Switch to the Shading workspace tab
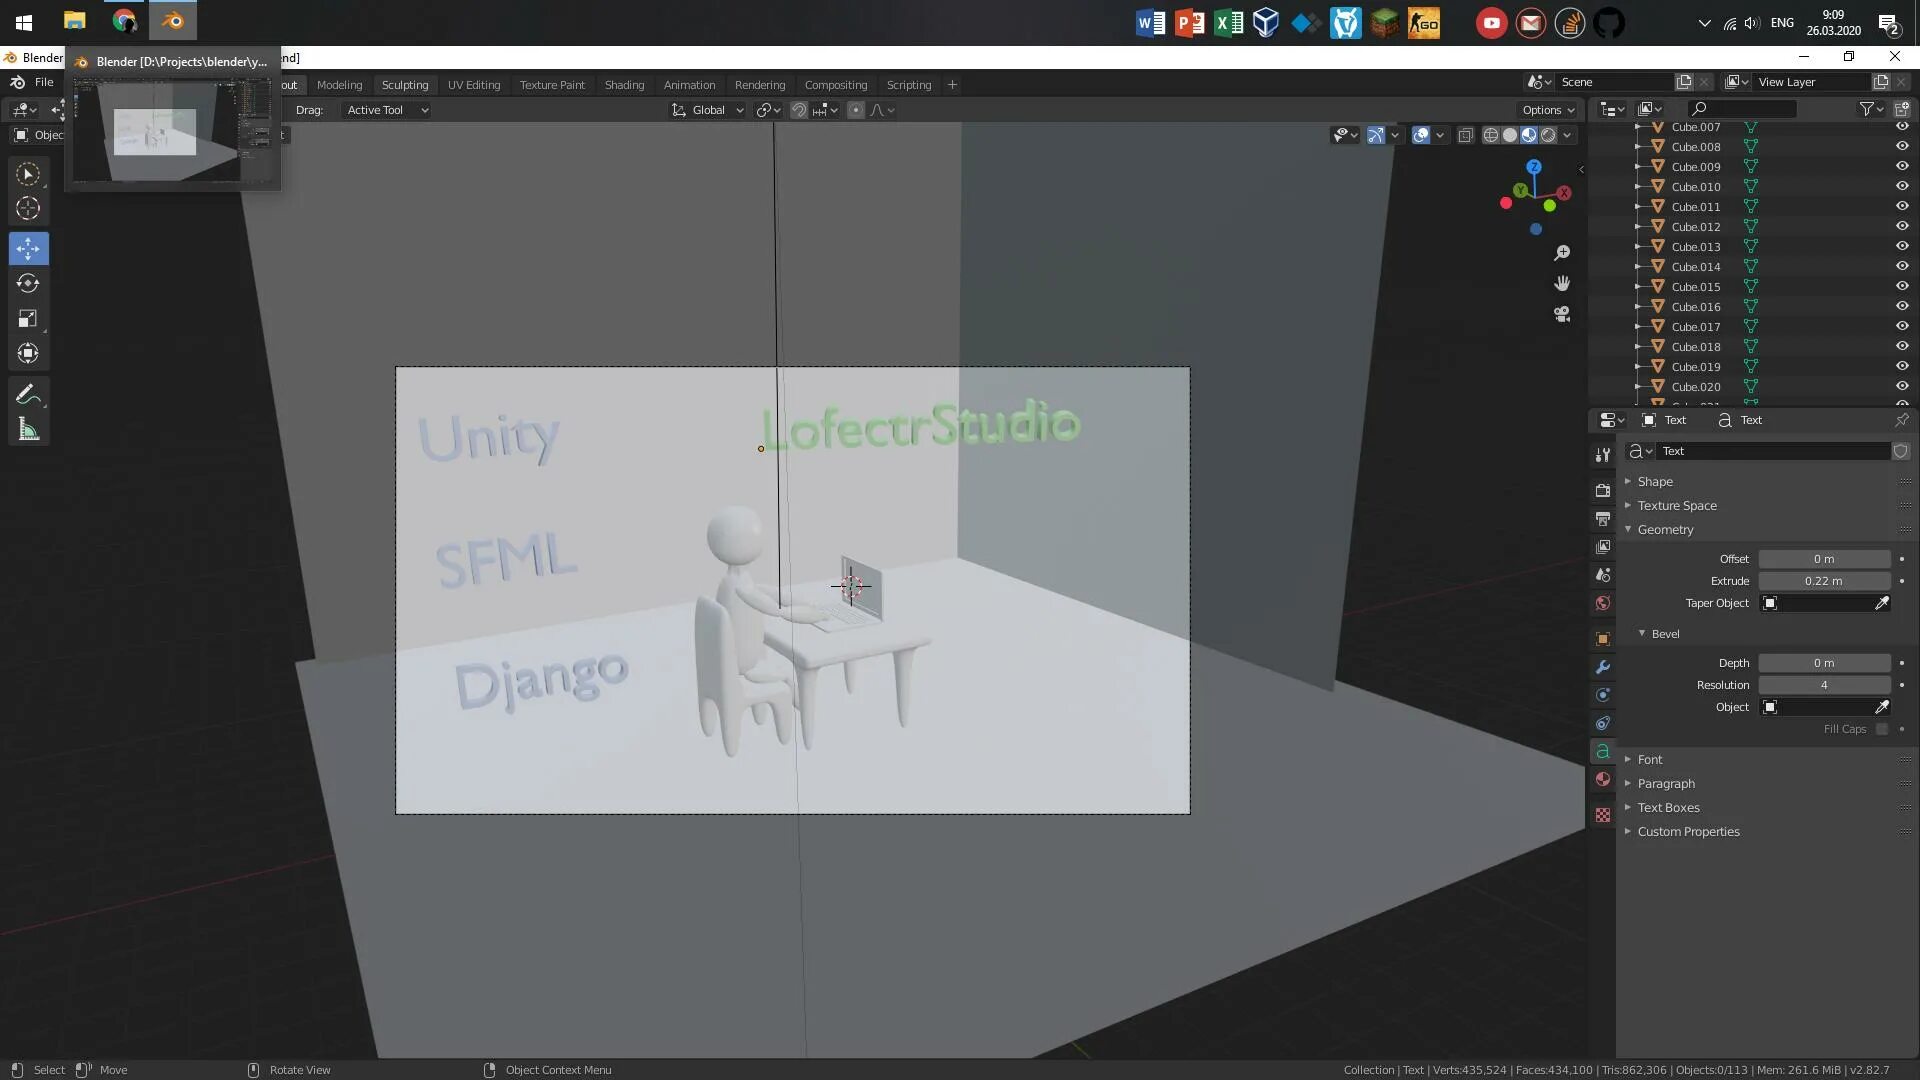Screen dimensions: 1920x1080 (624, 85)
